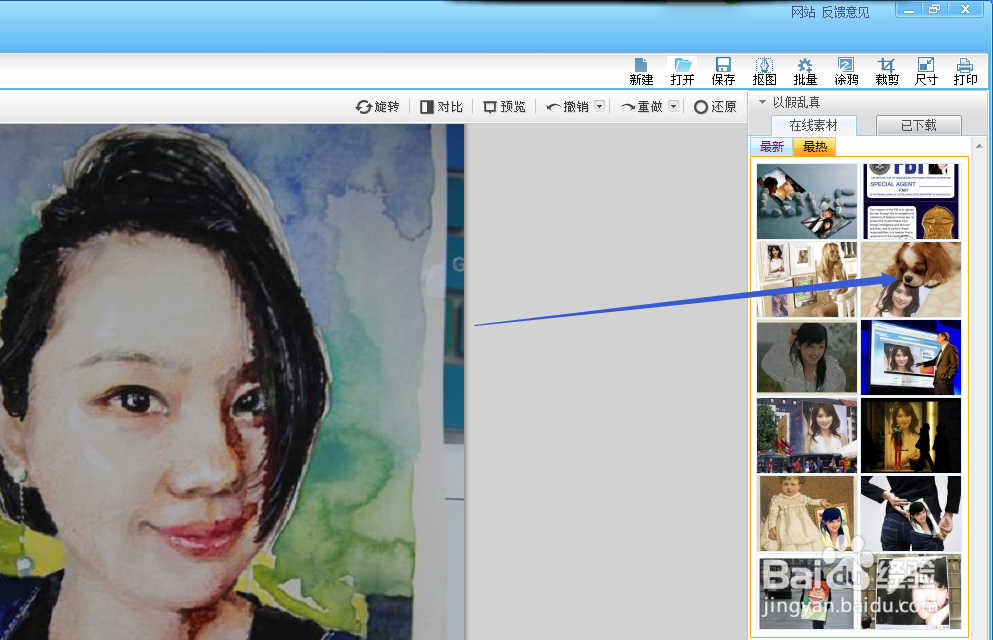Redo action with 重做
This screenshot has width=993, height=640.
click(642, 107)
